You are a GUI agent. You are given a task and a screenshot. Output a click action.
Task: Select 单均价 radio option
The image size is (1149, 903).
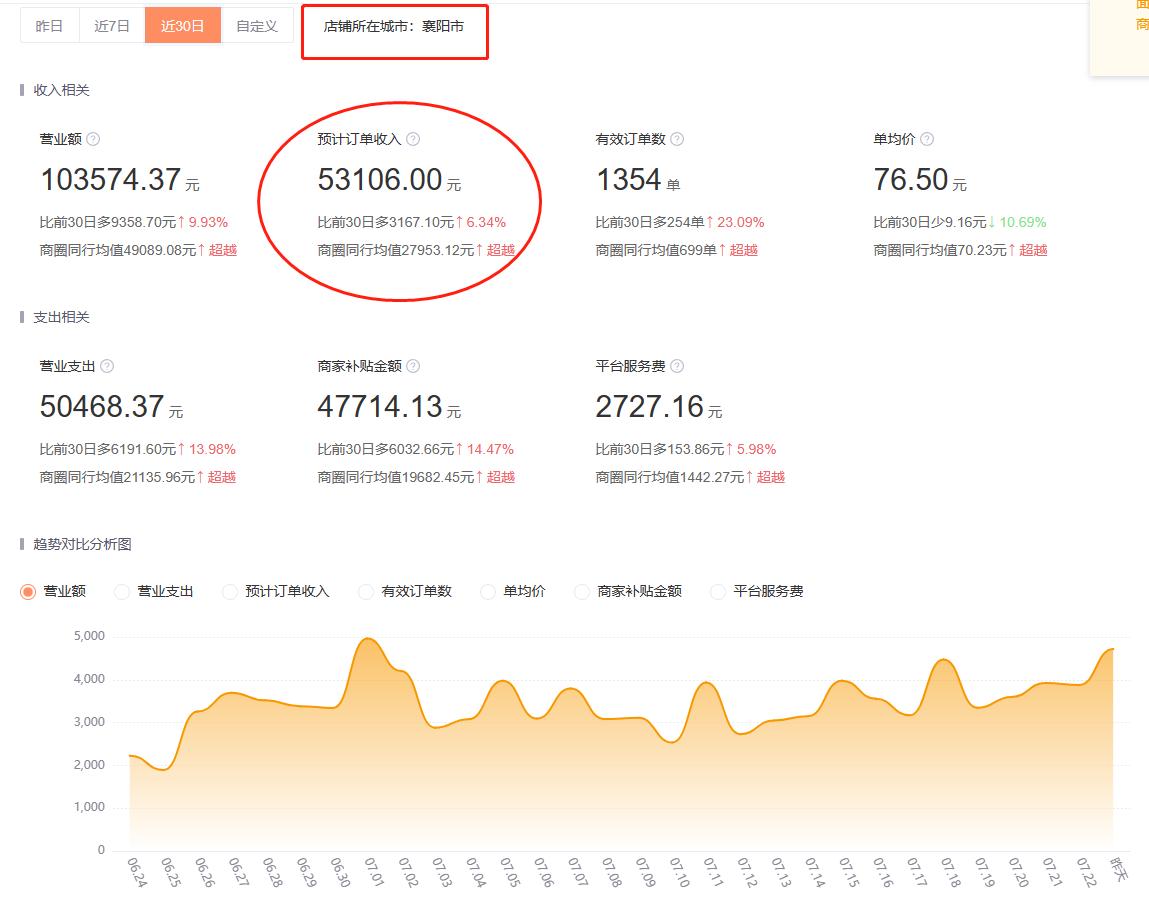(x=488, y=592)
